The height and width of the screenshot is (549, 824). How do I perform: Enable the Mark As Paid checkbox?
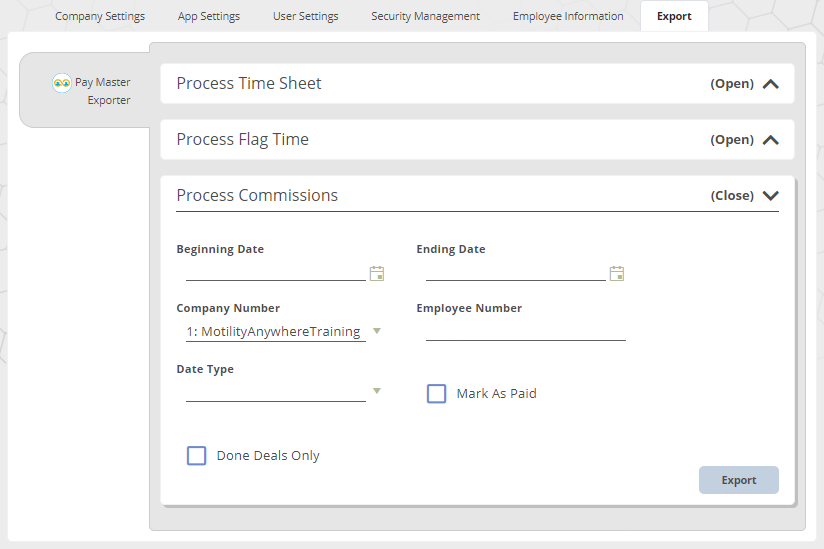point(436,393)
